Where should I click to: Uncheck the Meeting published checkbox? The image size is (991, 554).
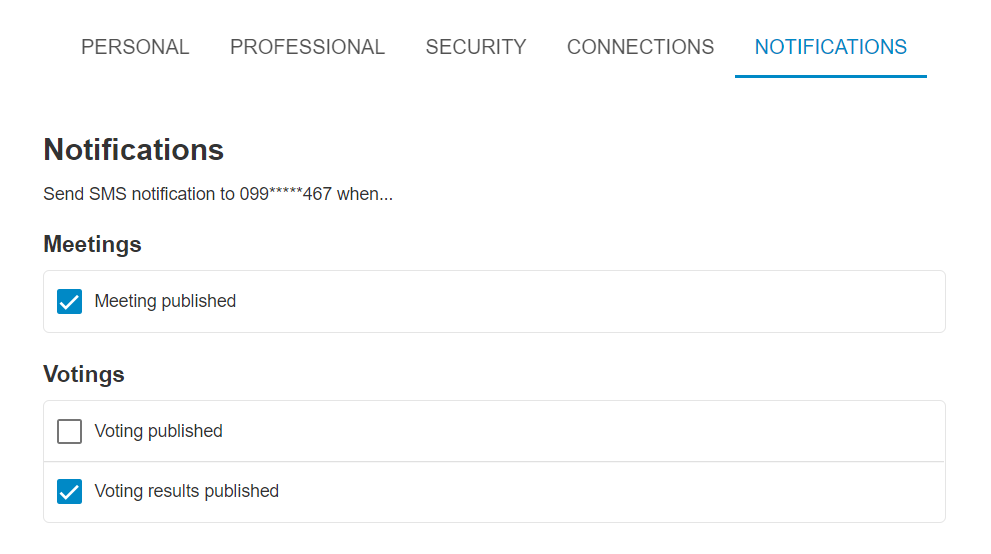pos(70,301)
